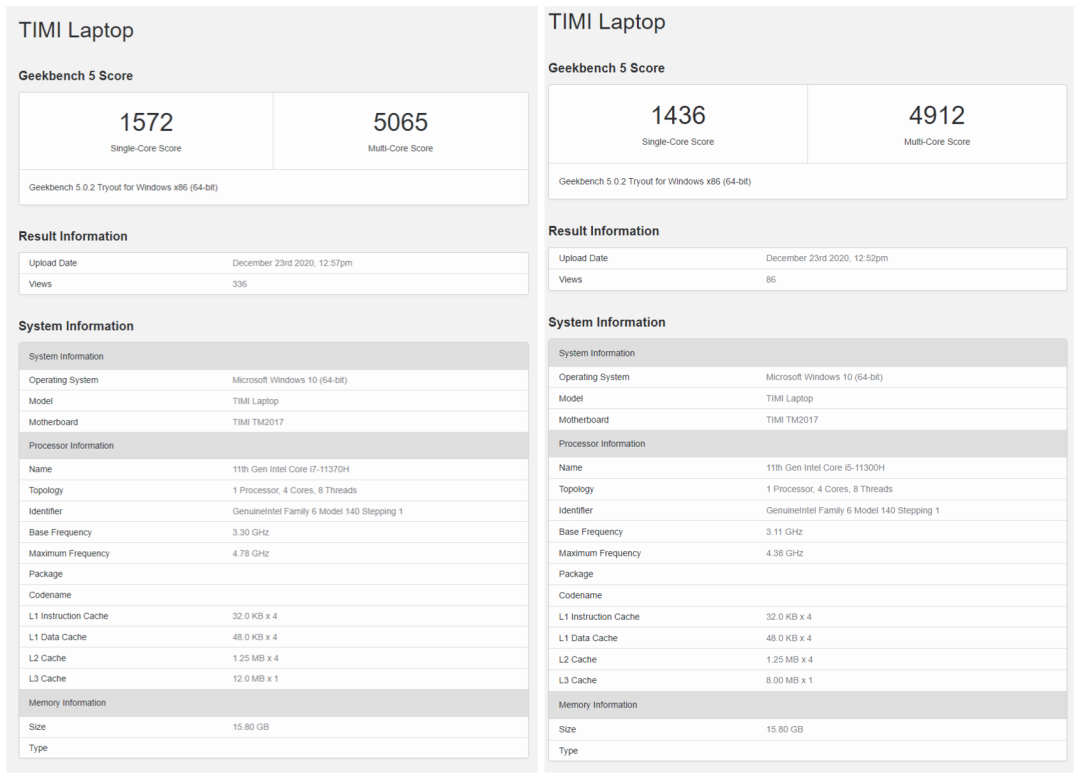Image resolution: width=1080 pixels, height=779 pixels.
Task: Click the 3.30 GHz base frequency value
Action: click(250, 532)
